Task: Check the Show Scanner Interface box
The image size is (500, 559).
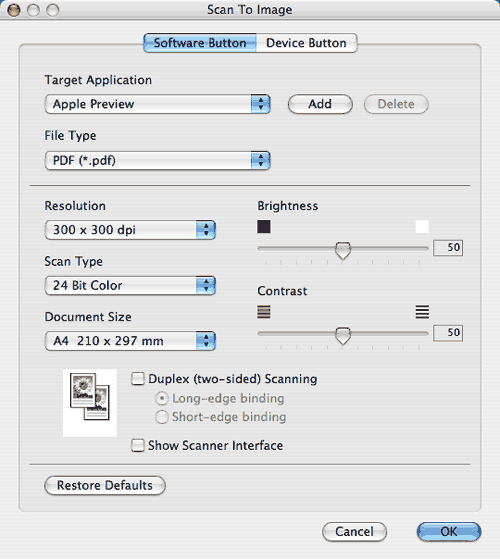Action: [x=138, y=445]
